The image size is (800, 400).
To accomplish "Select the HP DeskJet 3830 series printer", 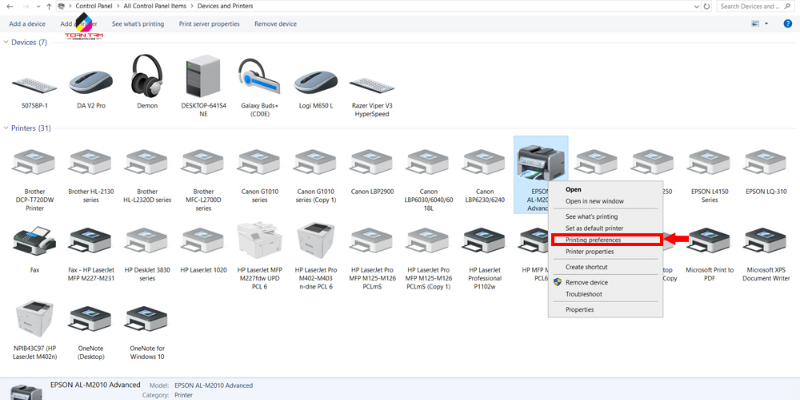I will point(147,241).
